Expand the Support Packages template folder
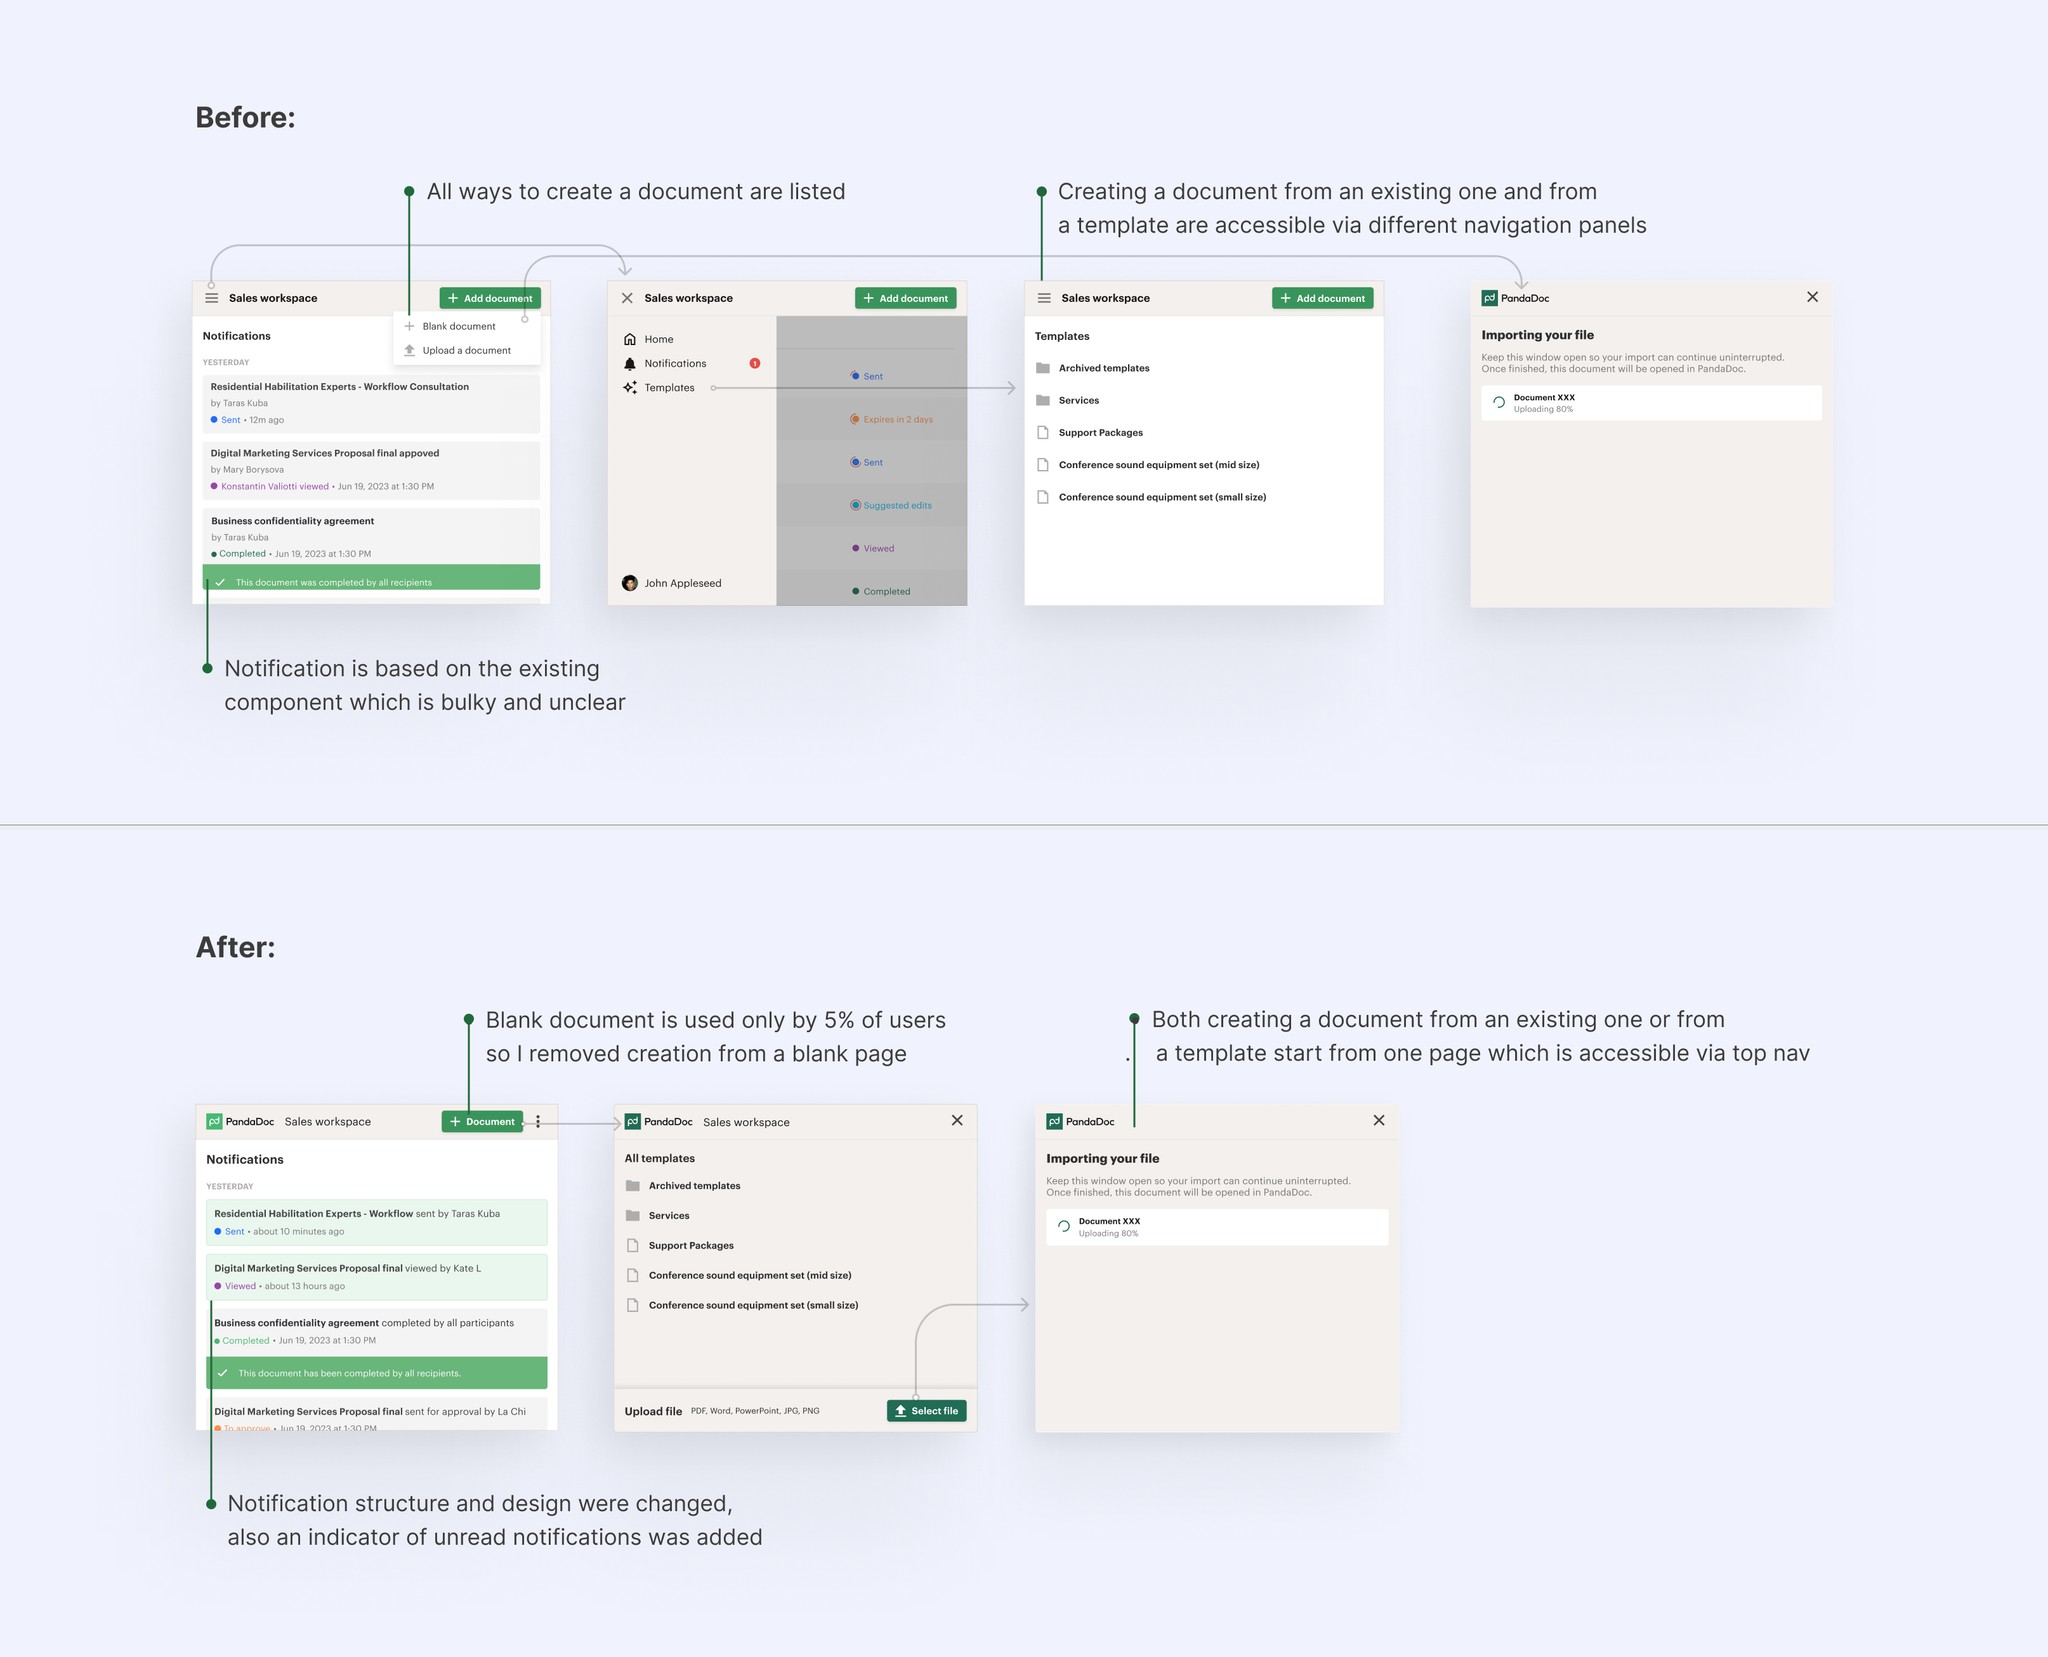This screenshot has height=1657, width=2048. click(692, 1246)
